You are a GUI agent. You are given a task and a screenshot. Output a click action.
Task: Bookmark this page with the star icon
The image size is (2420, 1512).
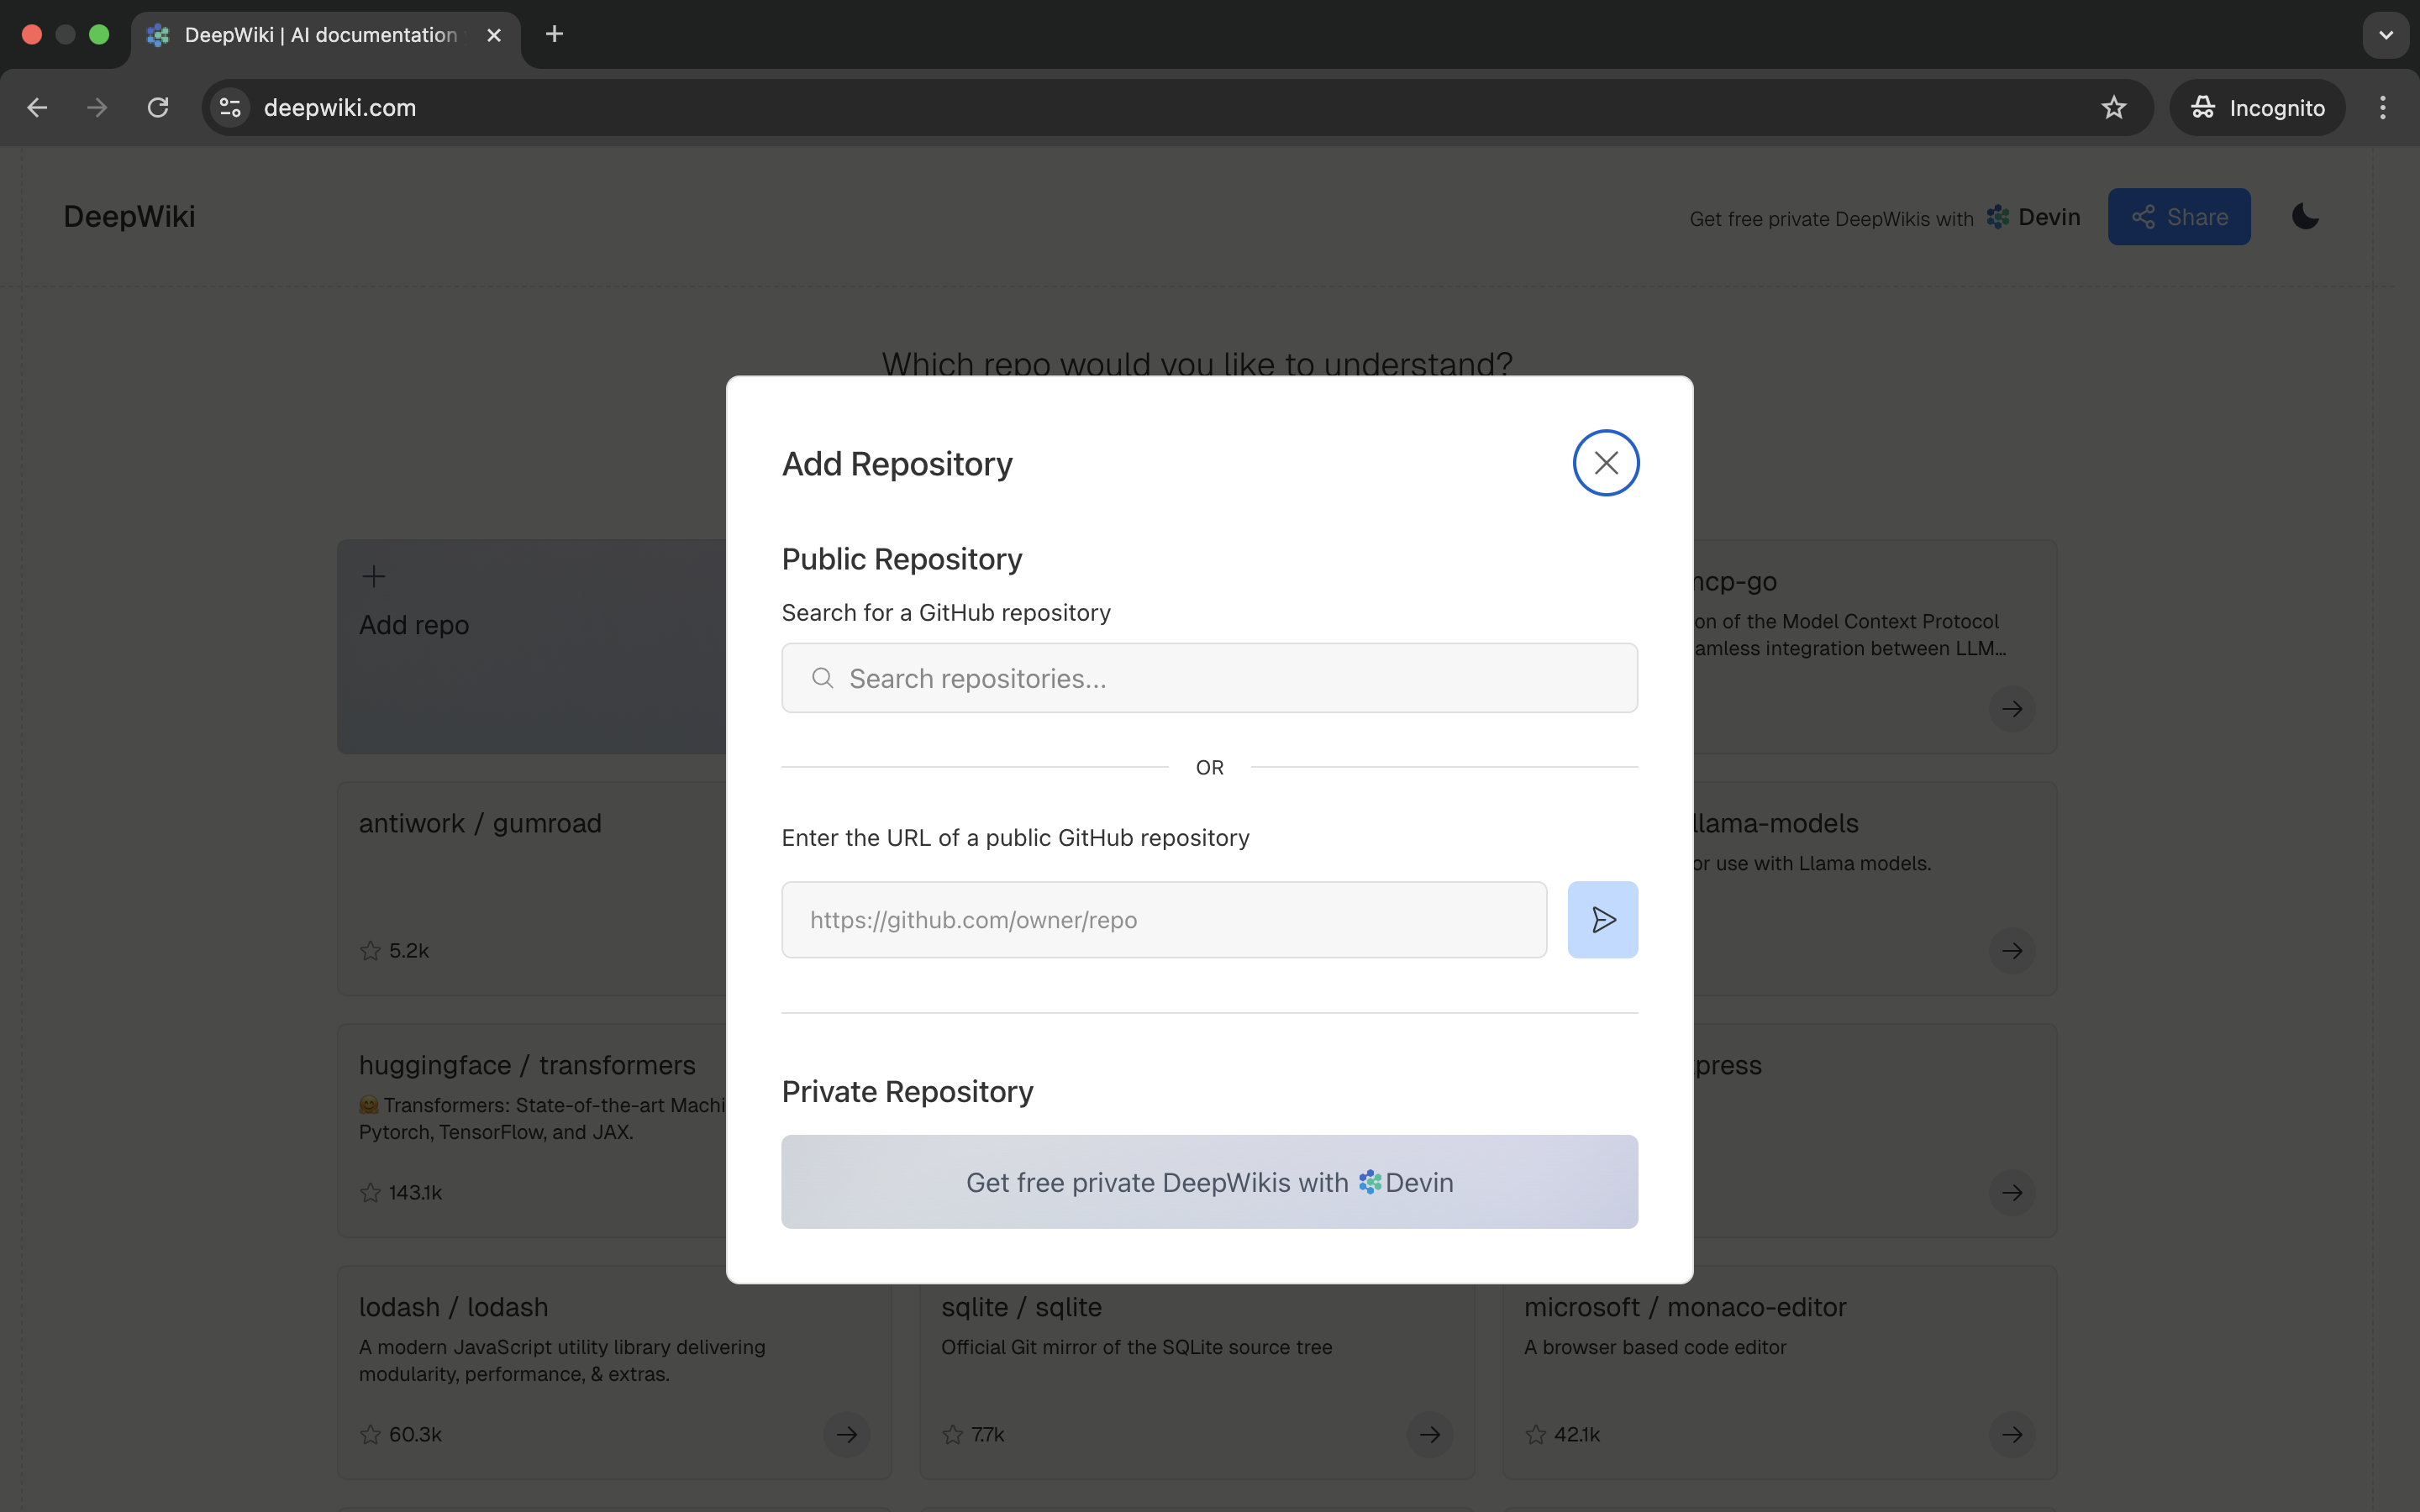(x=2113, y=108)
